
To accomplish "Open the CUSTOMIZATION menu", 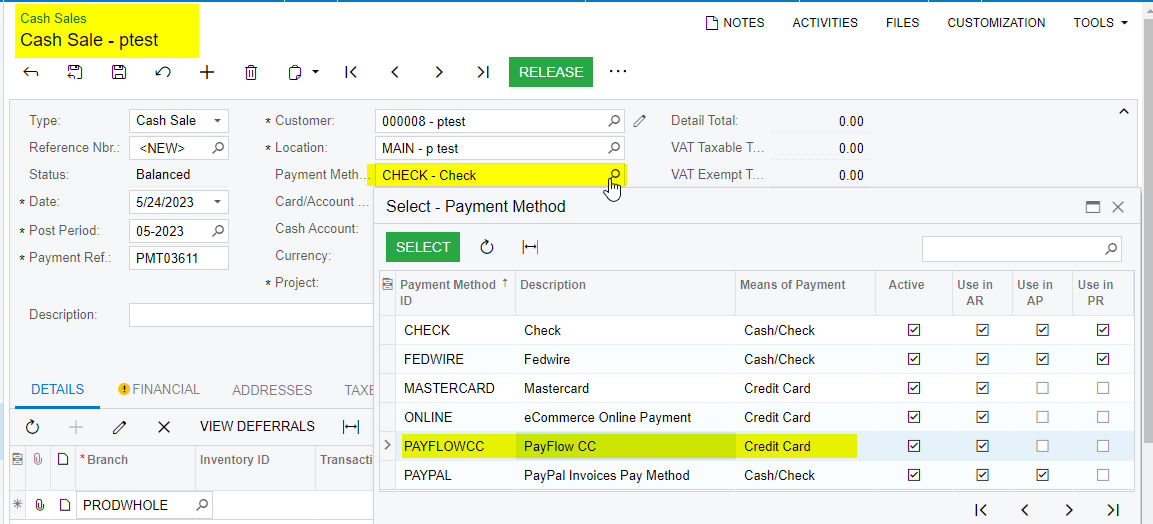I will [996, 23].
